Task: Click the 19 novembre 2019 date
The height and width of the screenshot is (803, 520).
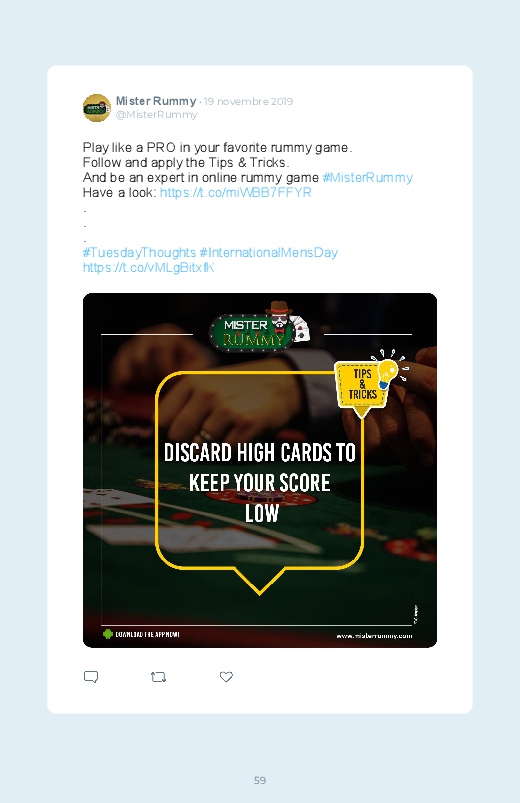Action: click(x=248, y=101)
